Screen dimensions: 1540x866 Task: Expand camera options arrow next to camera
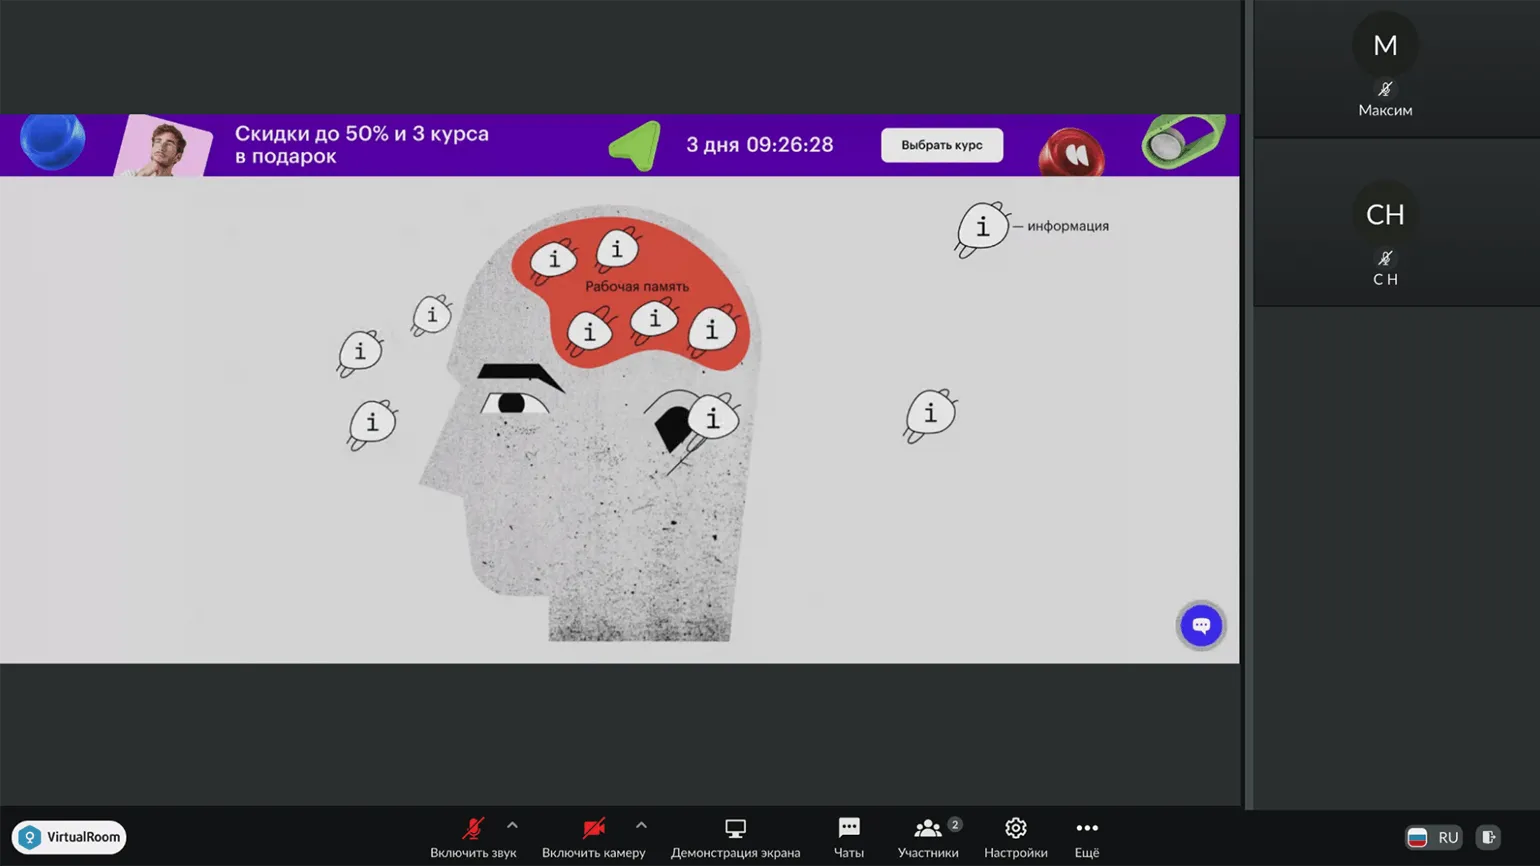[641, 826]
